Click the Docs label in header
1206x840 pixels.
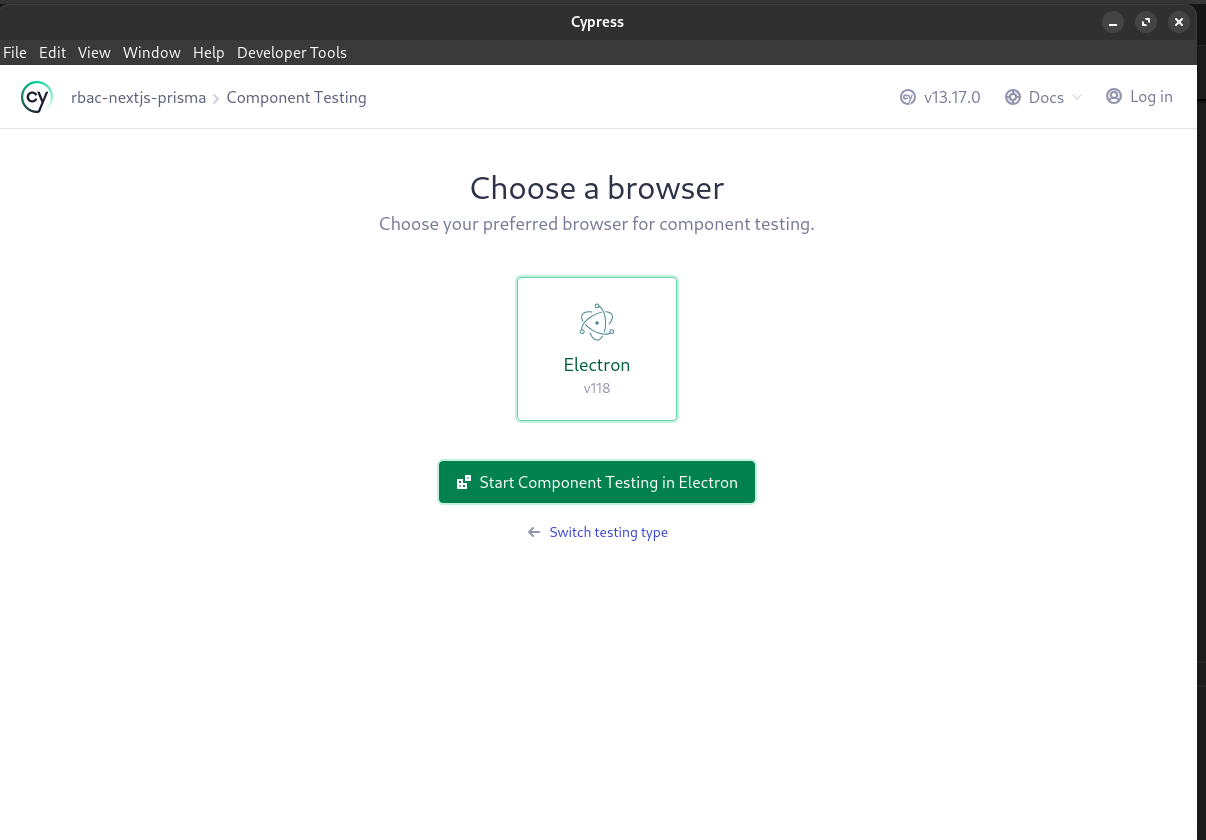1046,97
